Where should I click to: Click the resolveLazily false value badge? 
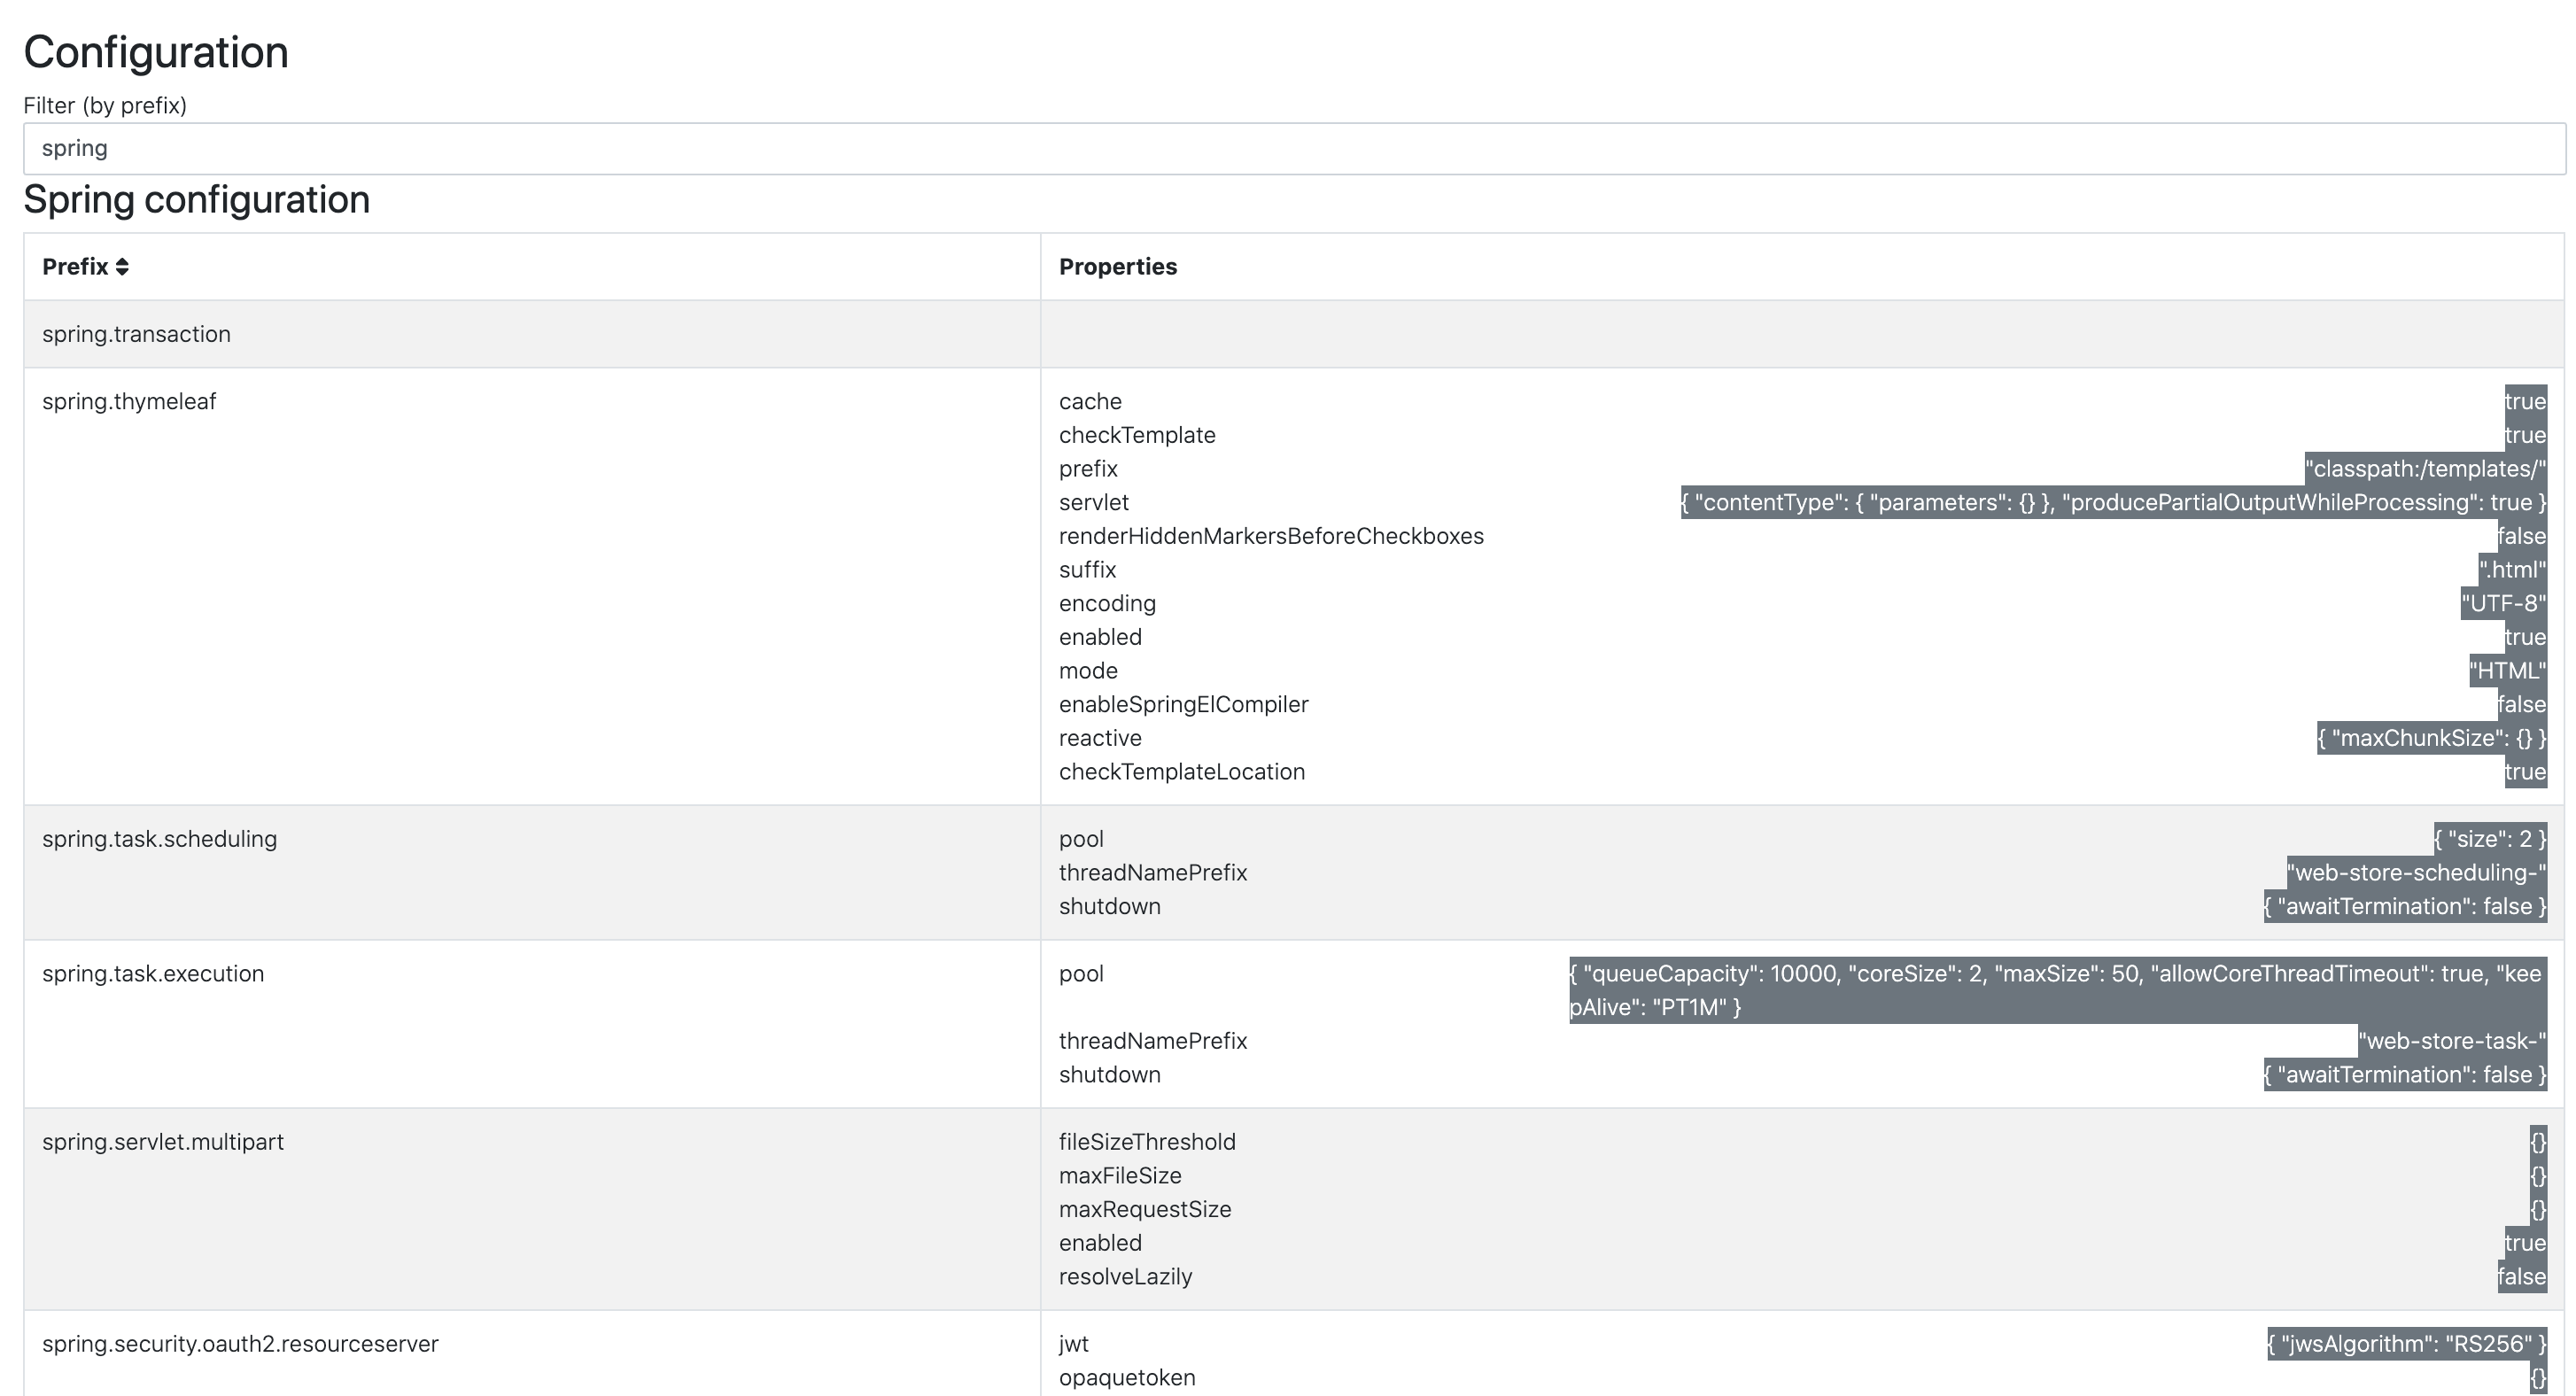pyautogui.click(x=2520, y=1277)
